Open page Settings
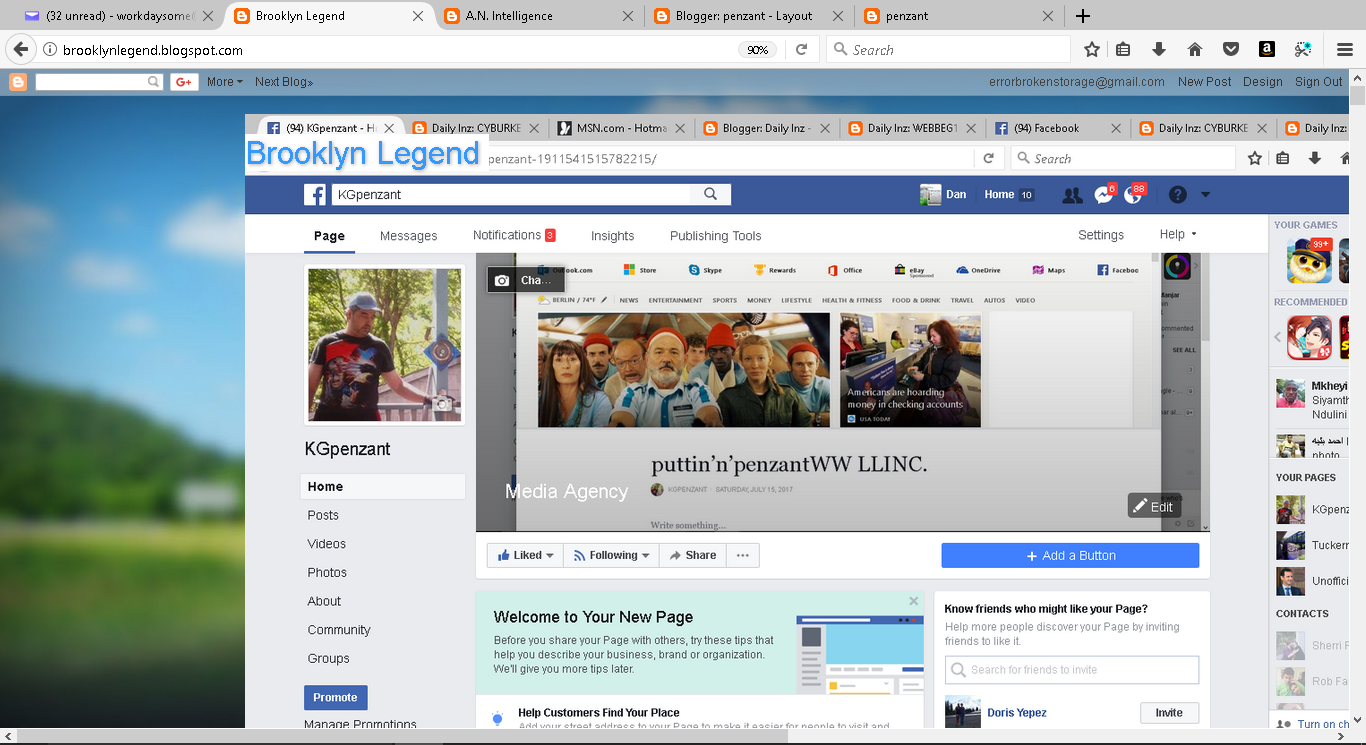This screenshot has height=745, width=1366. 1100,235
